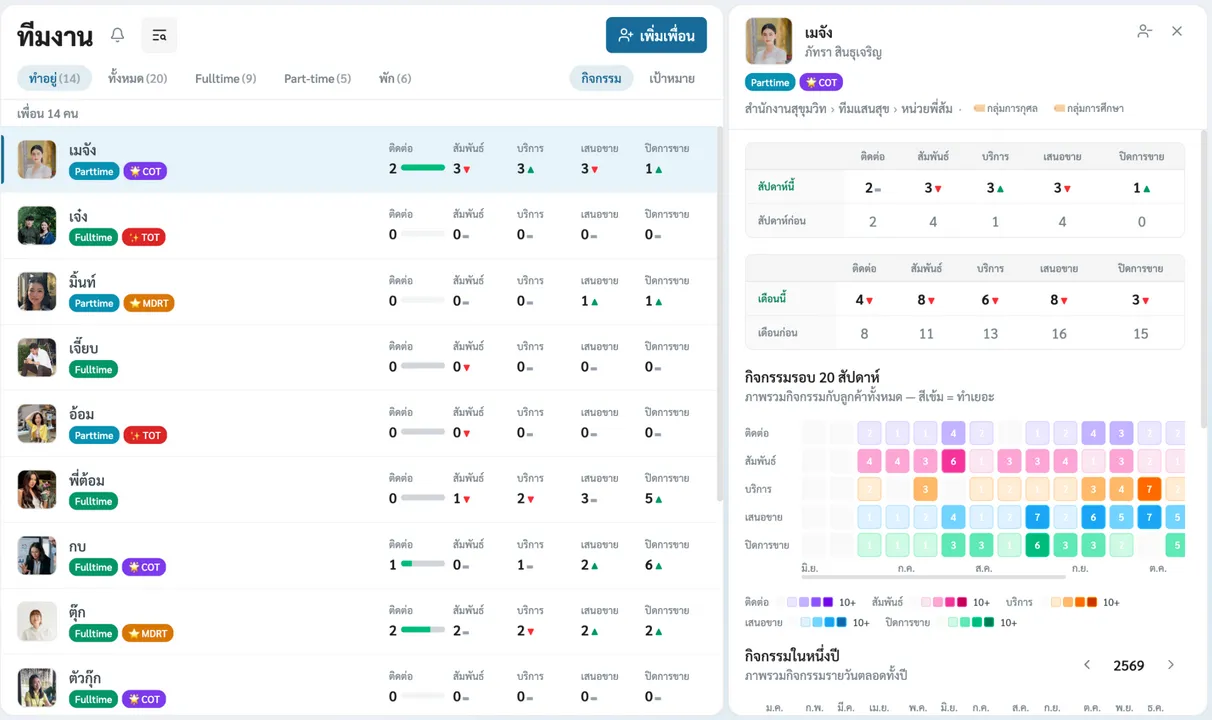Open the notifications bell
The height and width of the screenshot is (720, 1212).
pyautogui.click(x=118, y=36)
